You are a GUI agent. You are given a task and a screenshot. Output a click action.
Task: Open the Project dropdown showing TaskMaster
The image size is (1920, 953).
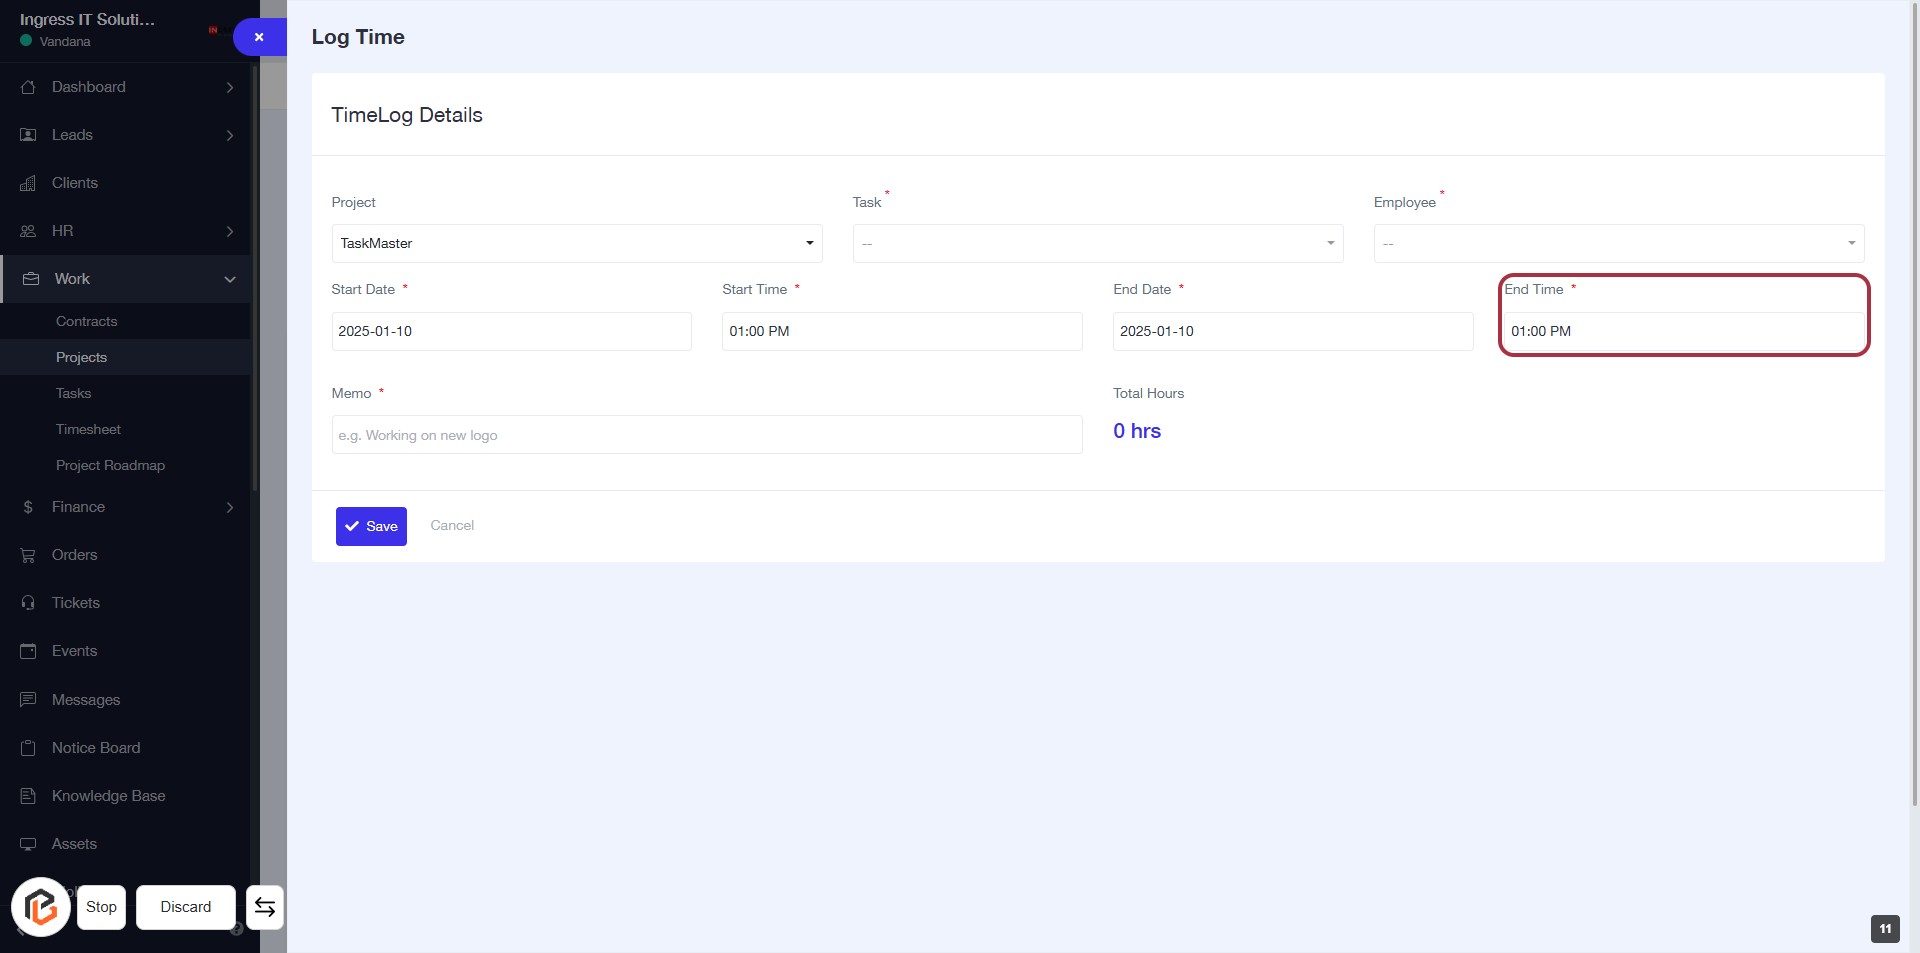pos(576,243)
